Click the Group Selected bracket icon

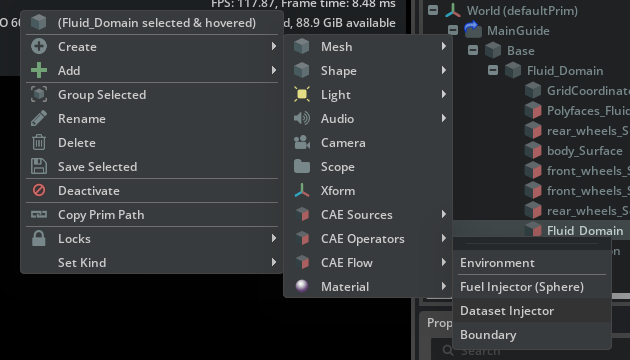click(x=39, y=95)
